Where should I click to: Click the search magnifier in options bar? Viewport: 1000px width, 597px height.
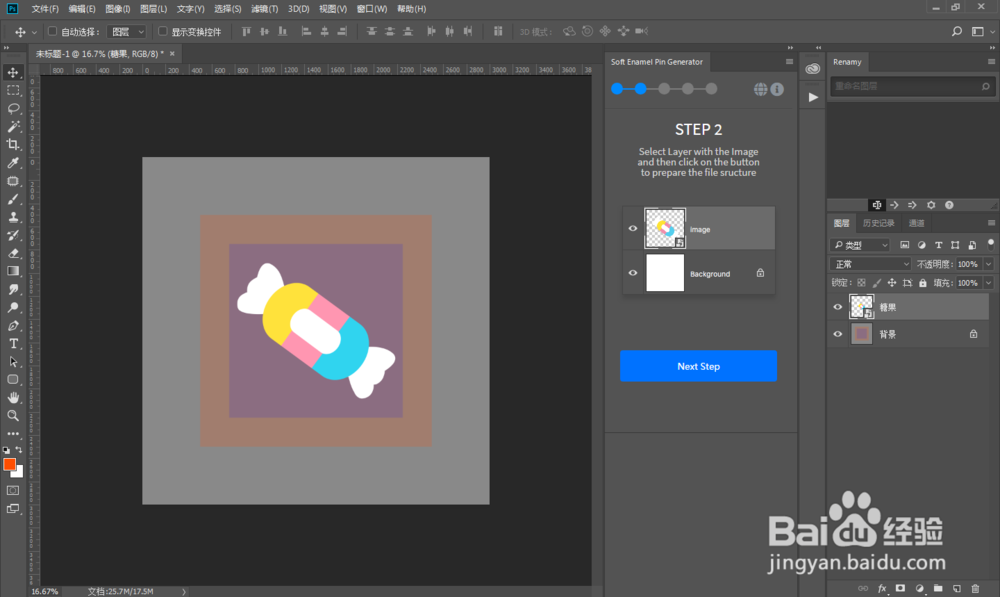[957, 31]
